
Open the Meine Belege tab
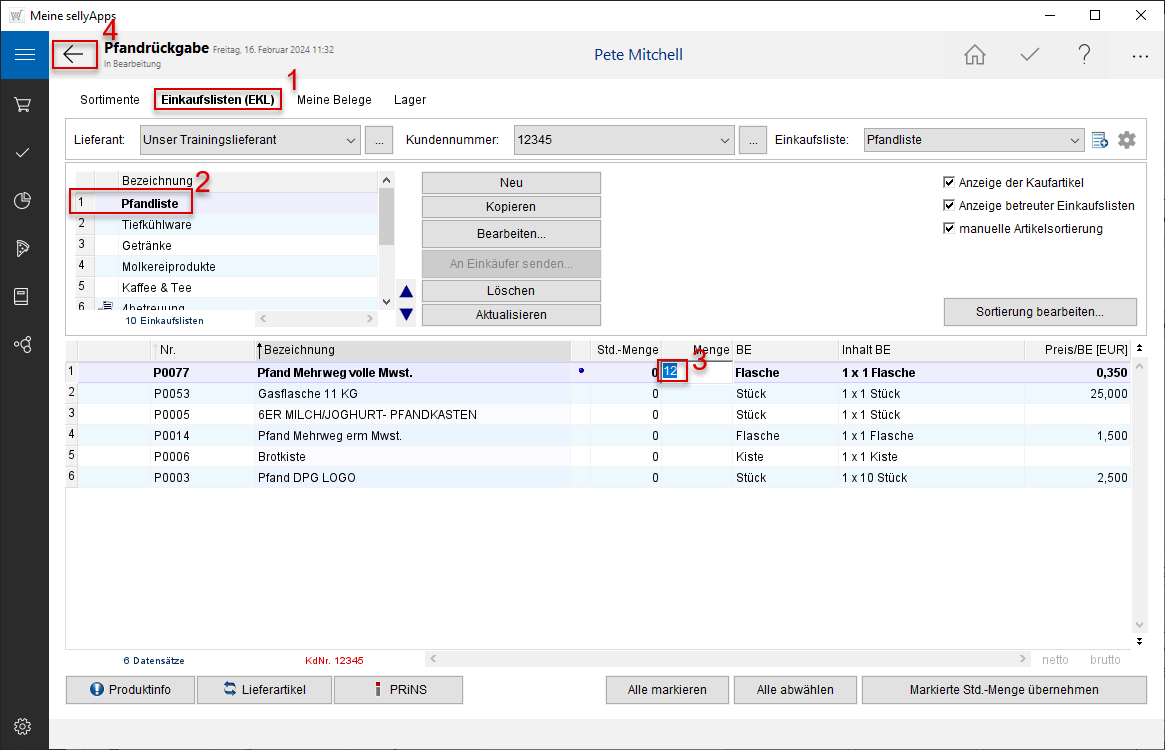click(x=334, y=100)
